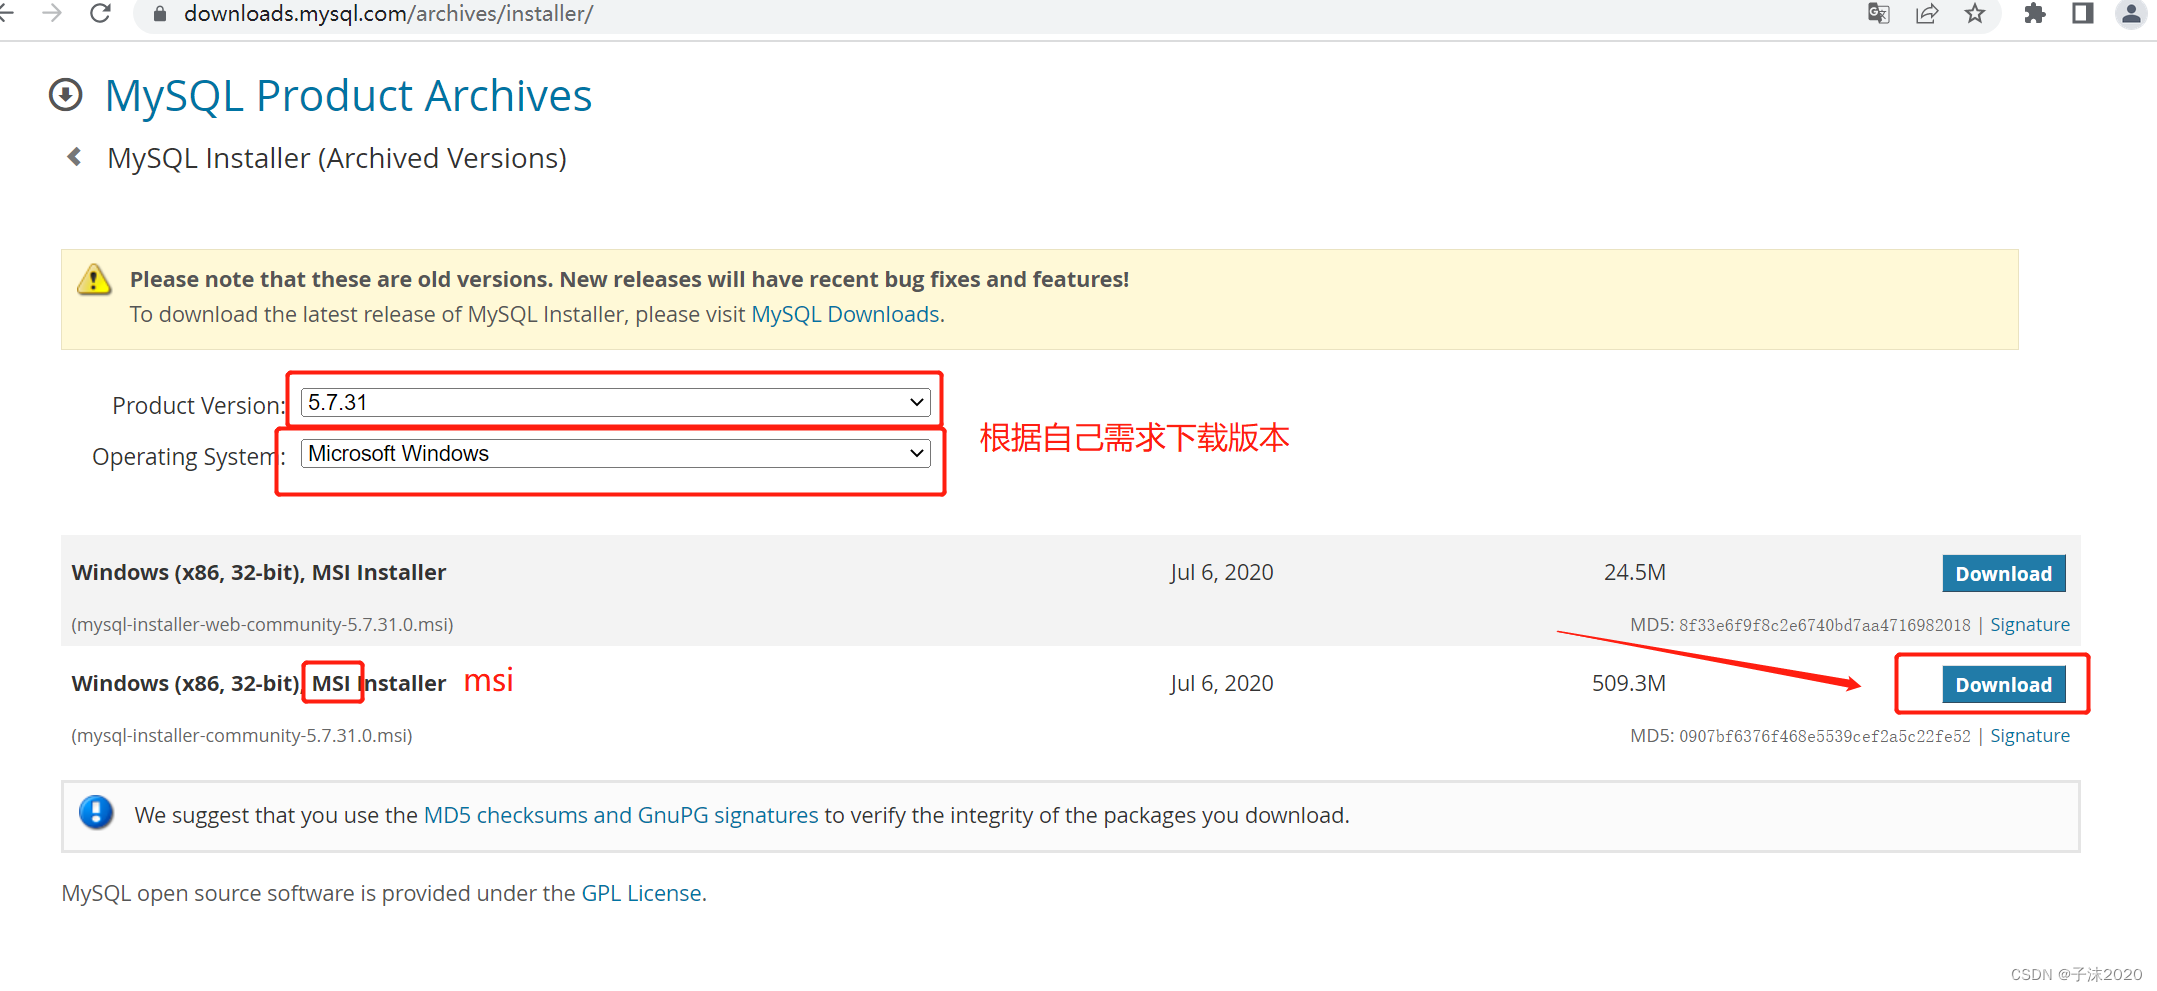
Task: Select the filename mysql-installer-web-community-5.7.31.0.msi
Action: [262, 624]
